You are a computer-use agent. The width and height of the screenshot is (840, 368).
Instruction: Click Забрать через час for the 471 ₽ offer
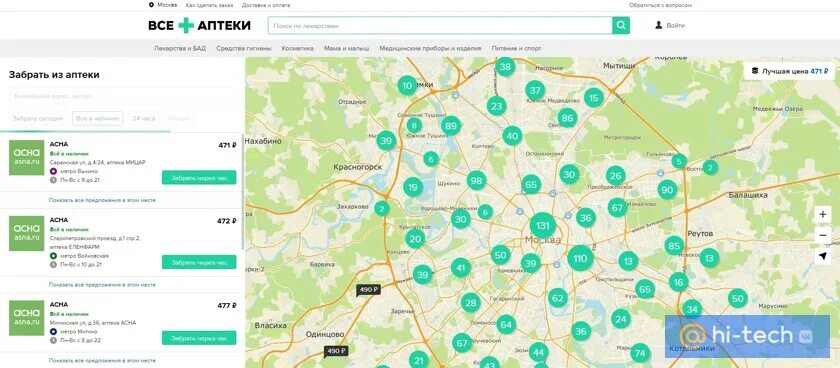[x=199, y=178]
